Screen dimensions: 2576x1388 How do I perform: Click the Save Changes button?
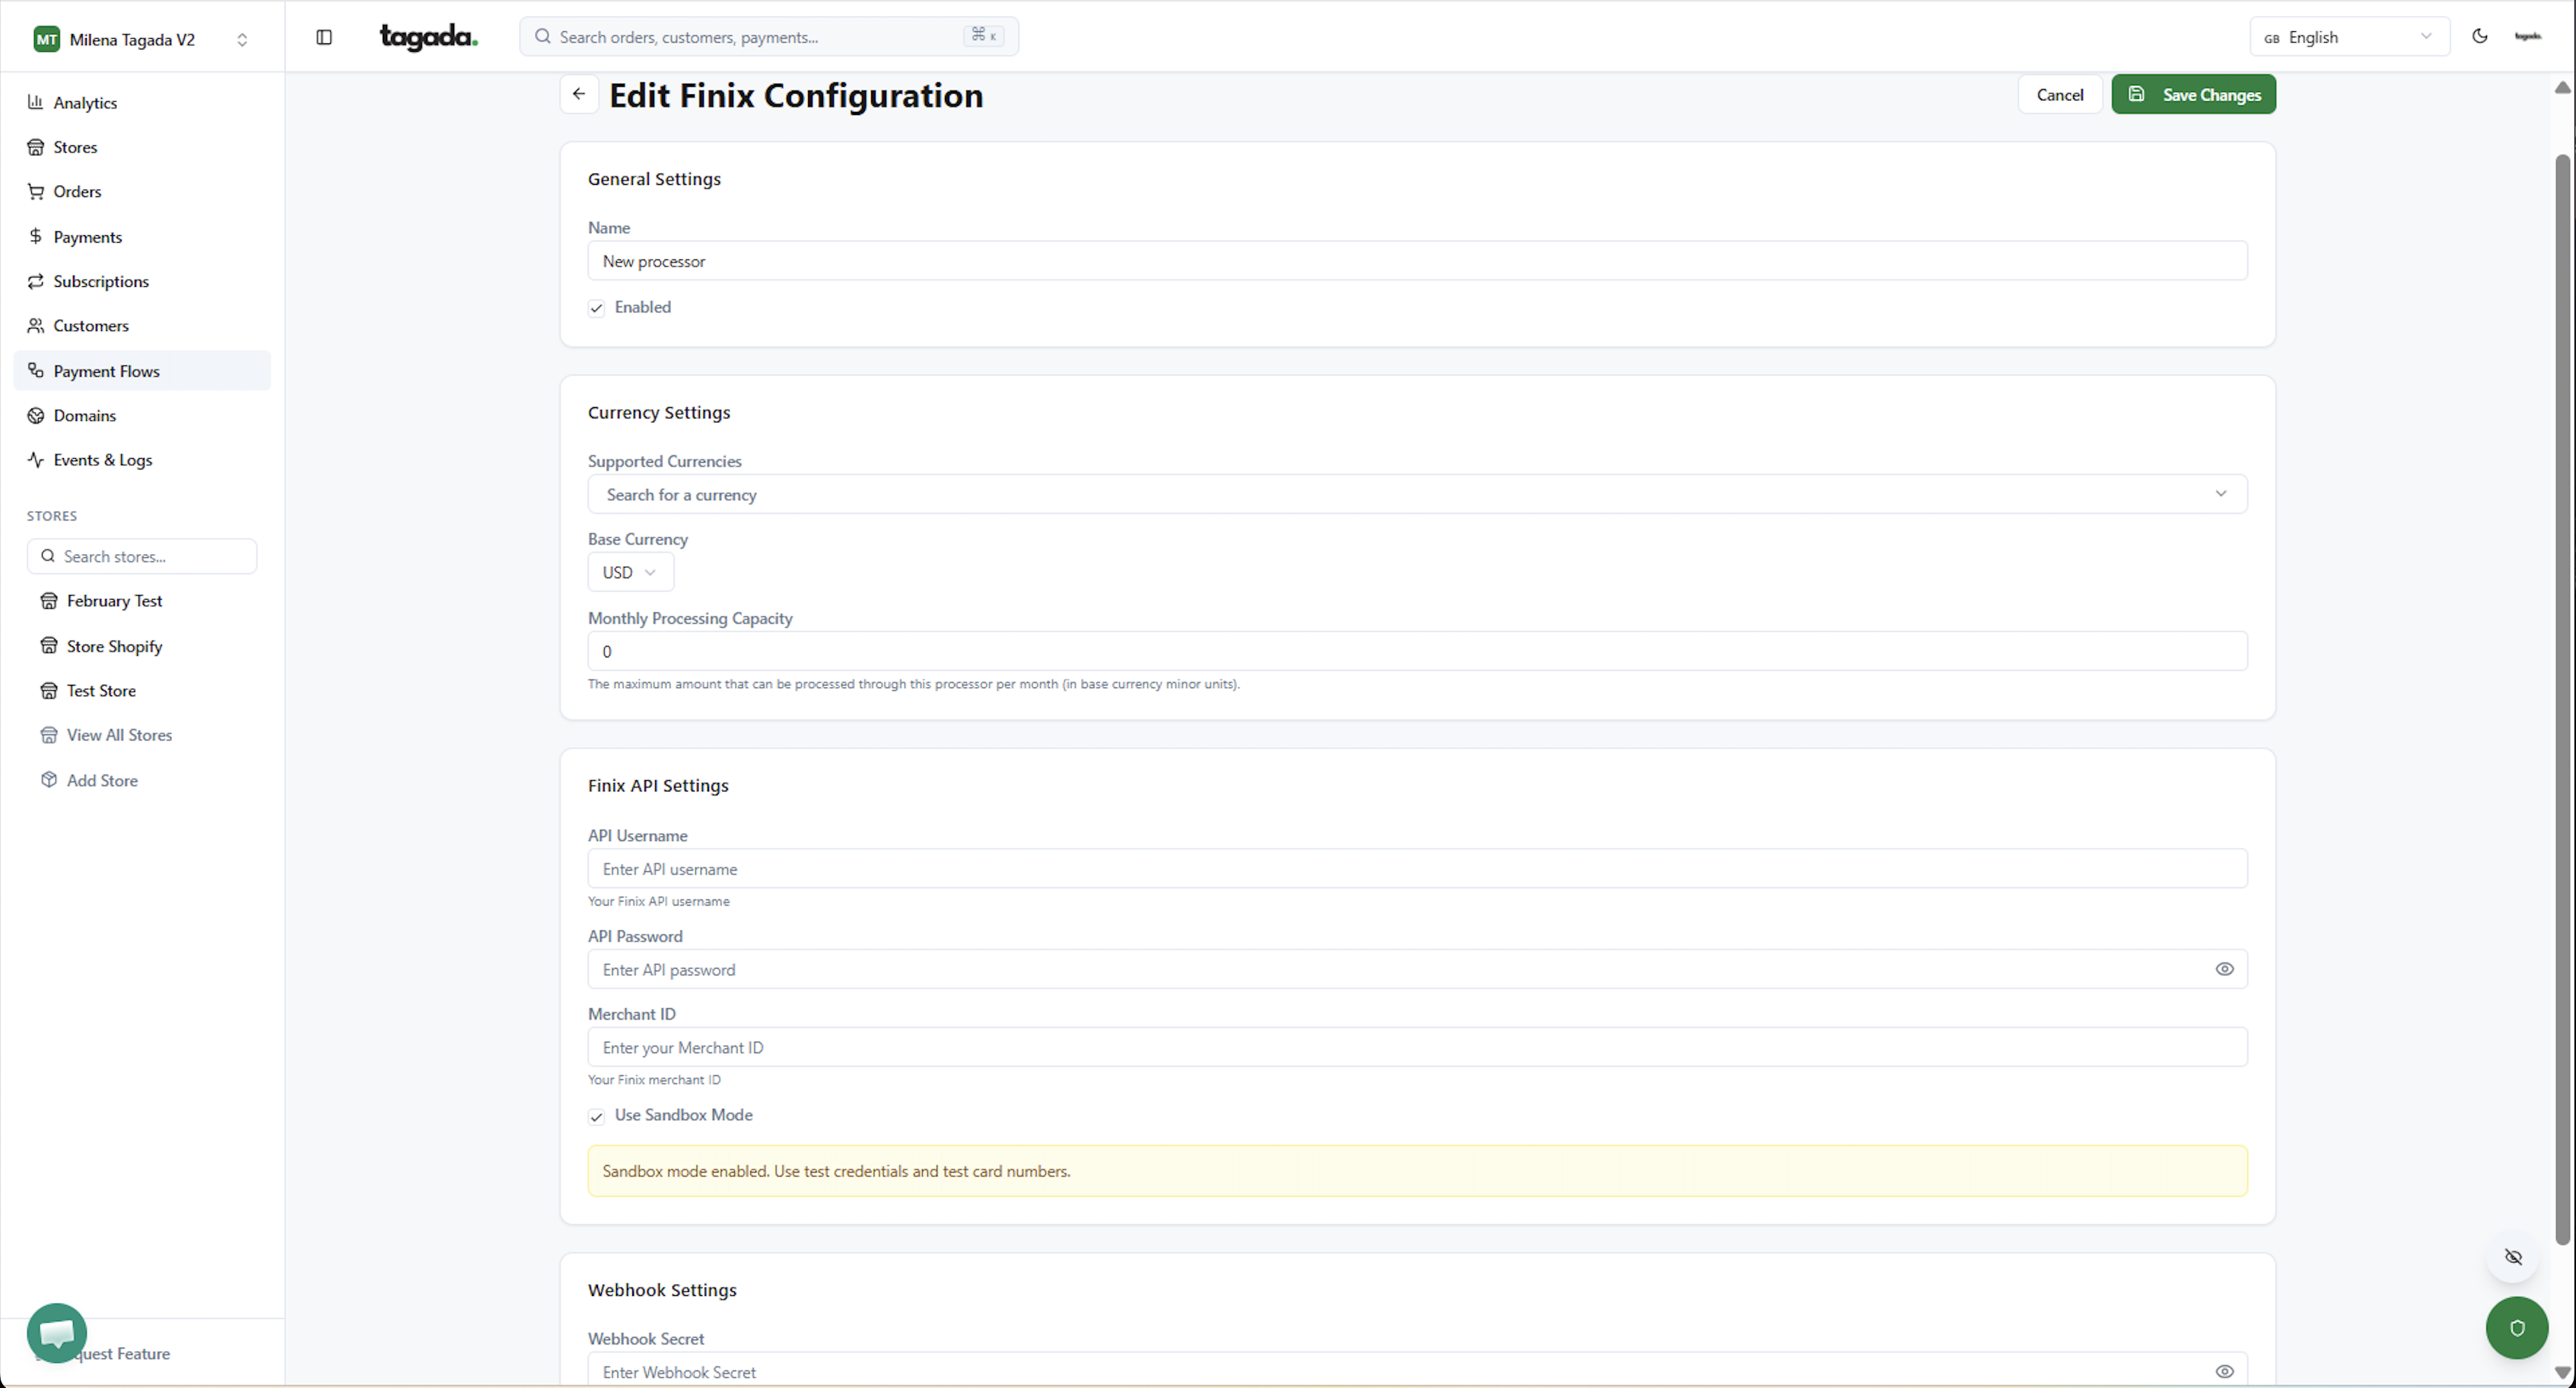(x=2193, y=94)
